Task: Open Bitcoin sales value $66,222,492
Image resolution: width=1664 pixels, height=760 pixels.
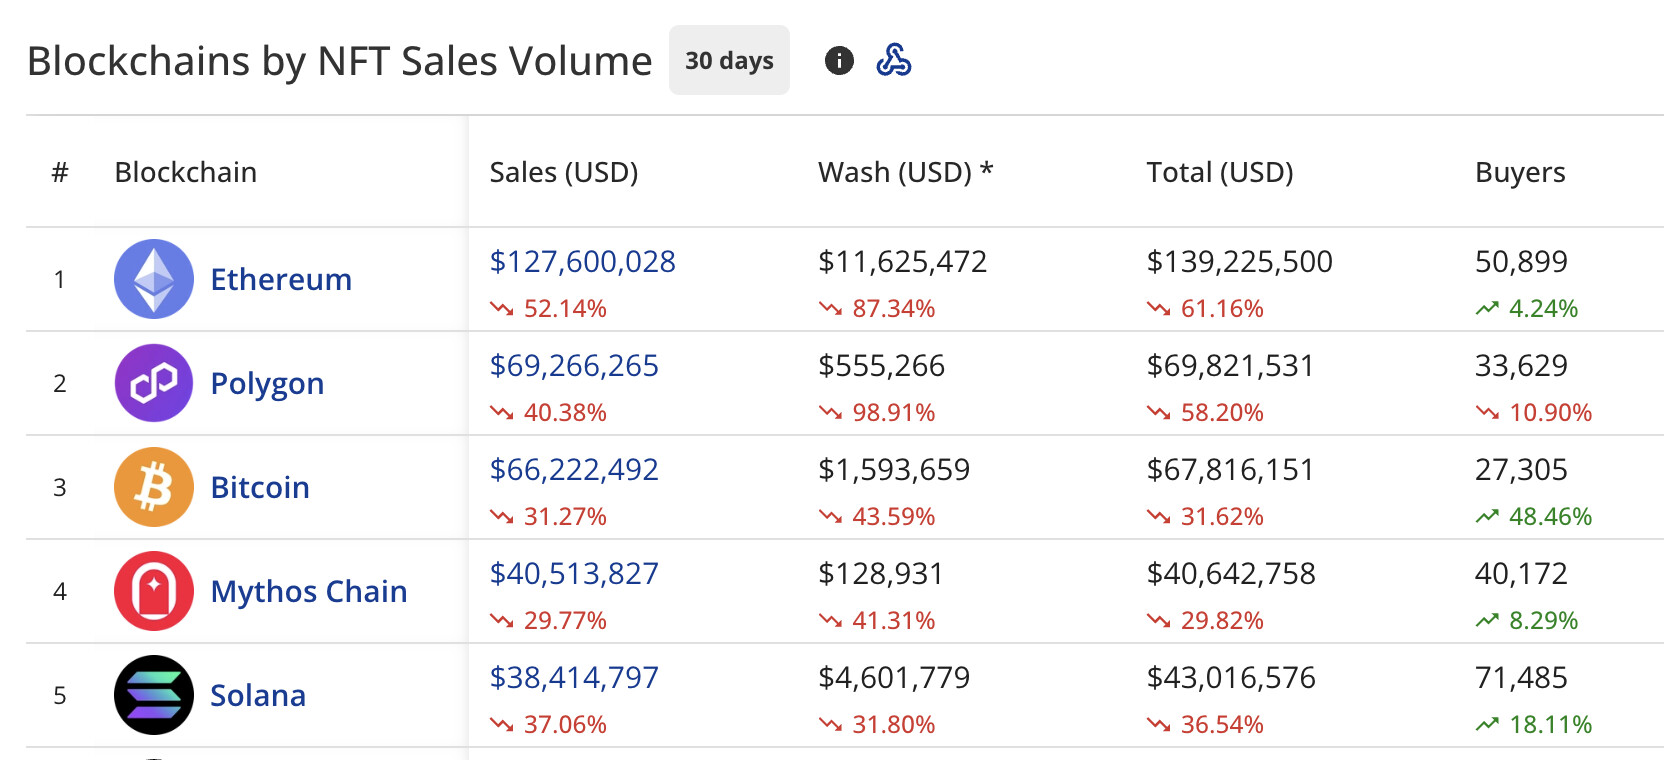Action: [x=574, y=470]
